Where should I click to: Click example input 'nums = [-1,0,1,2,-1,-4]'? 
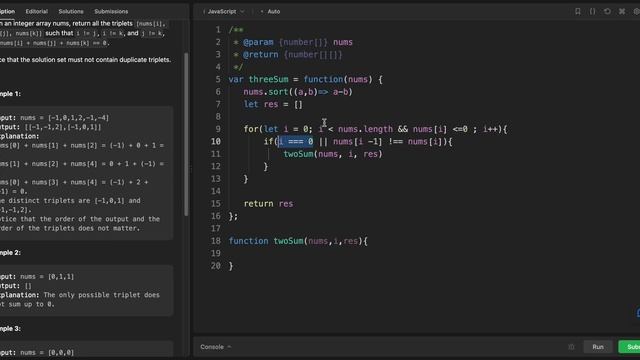click(x=64, y=118)
